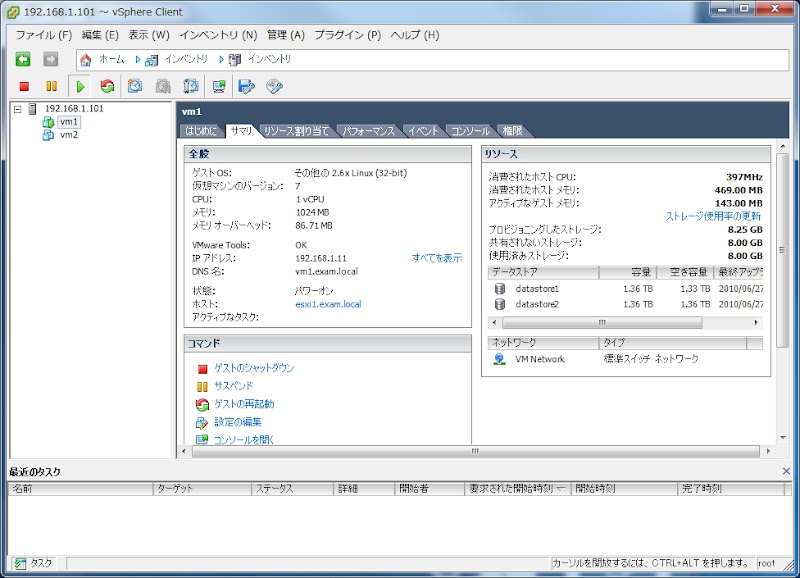Click the restart guest toolbar icon

(x=107, y=87)
